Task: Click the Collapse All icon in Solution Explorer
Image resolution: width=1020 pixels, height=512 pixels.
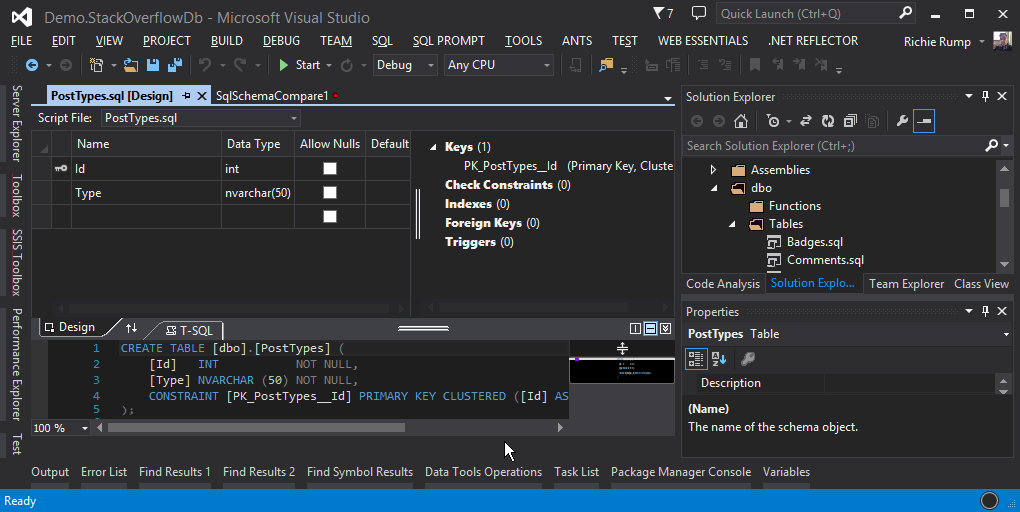Action: (x=850, y=121)
